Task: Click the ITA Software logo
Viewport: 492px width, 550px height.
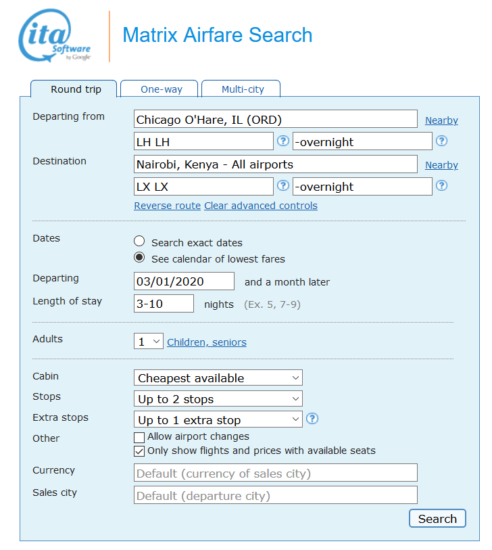Action: pos(54,35)
